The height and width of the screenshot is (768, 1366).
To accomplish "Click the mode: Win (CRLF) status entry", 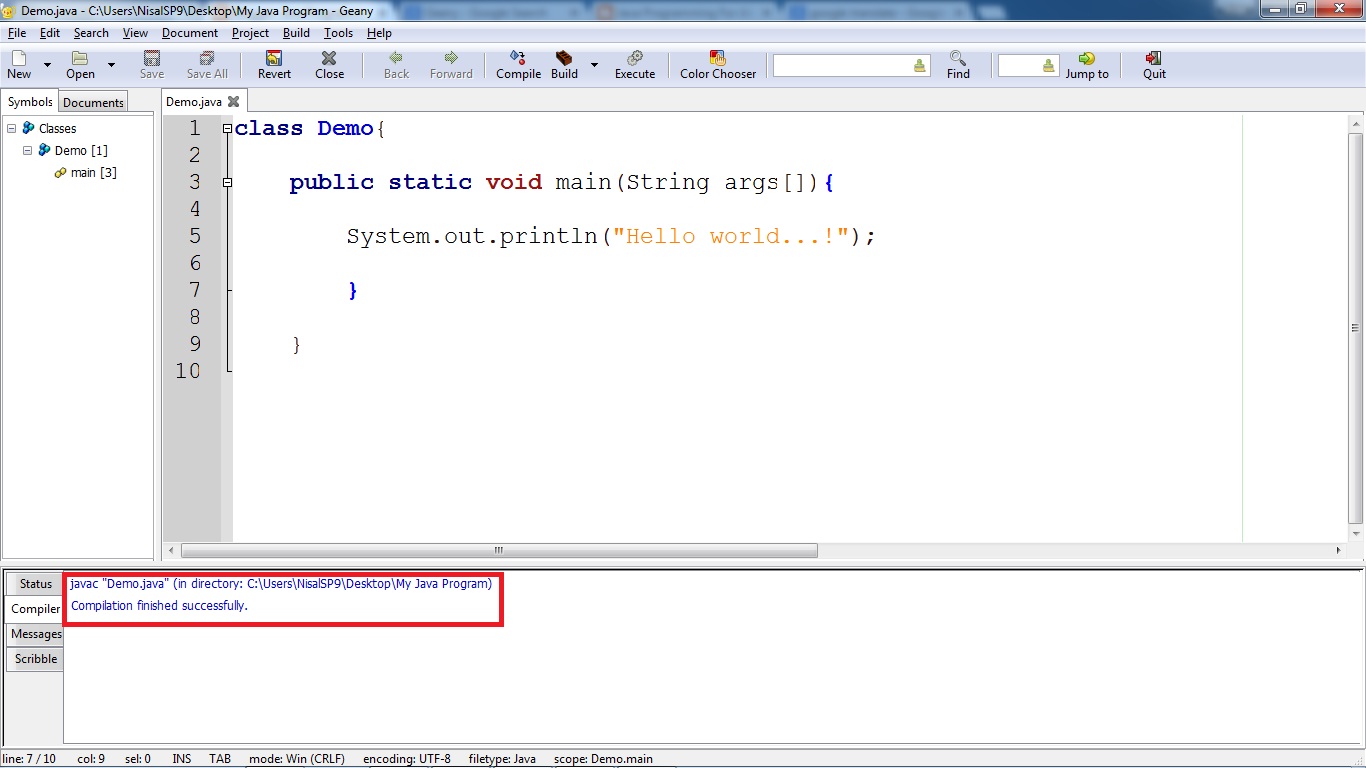I will [297, 759].
